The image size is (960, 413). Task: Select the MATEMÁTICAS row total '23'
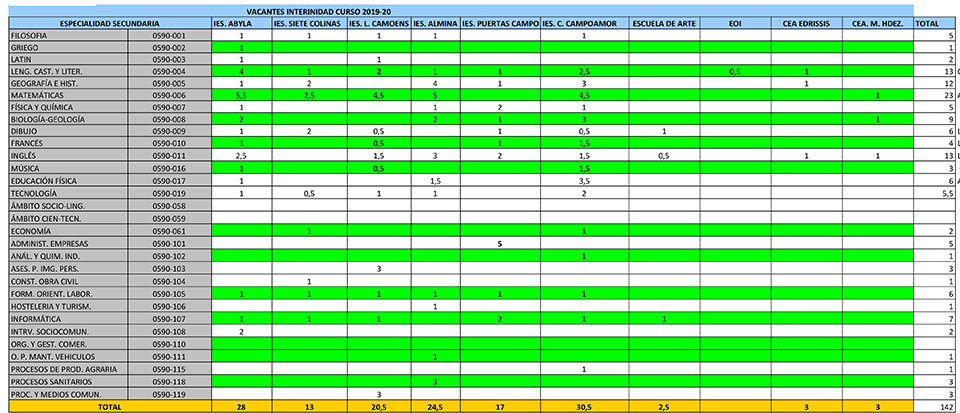[934, 95]
